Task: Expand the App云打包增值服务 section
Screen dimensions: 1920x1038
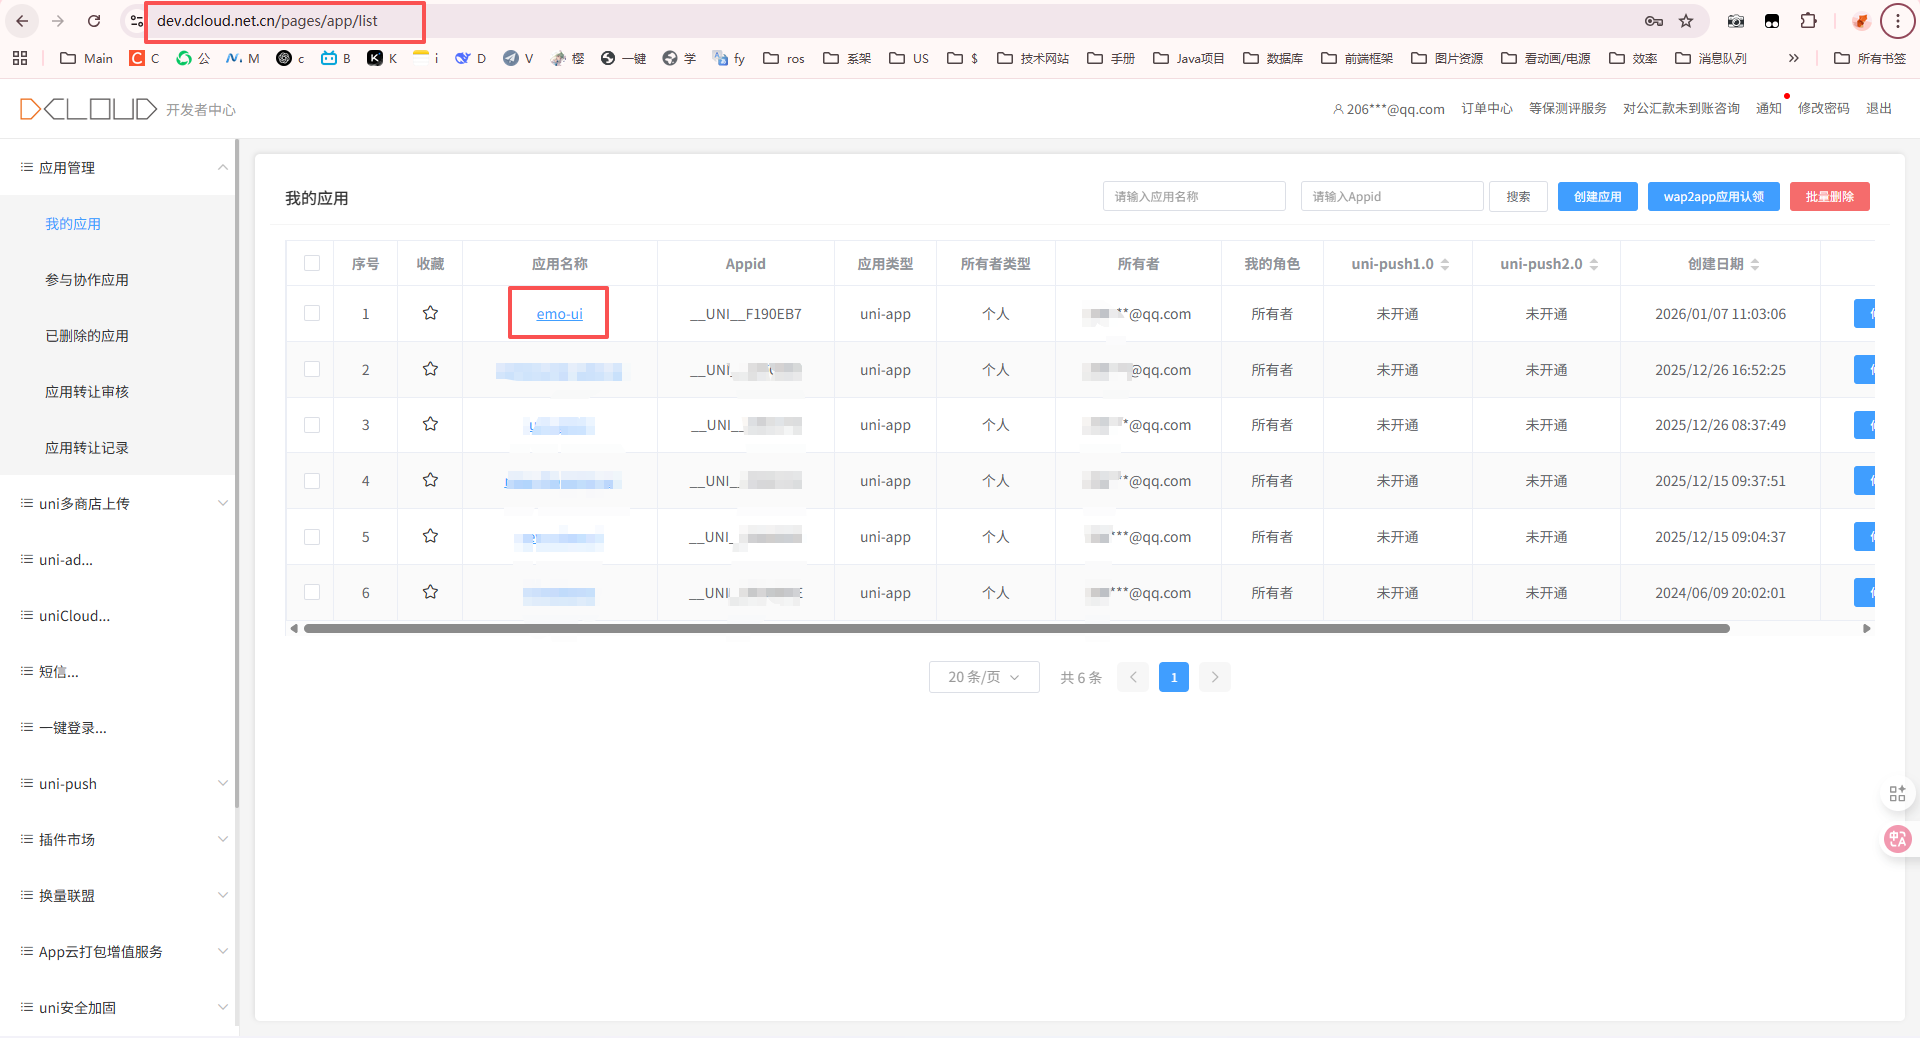Action: 222,951
